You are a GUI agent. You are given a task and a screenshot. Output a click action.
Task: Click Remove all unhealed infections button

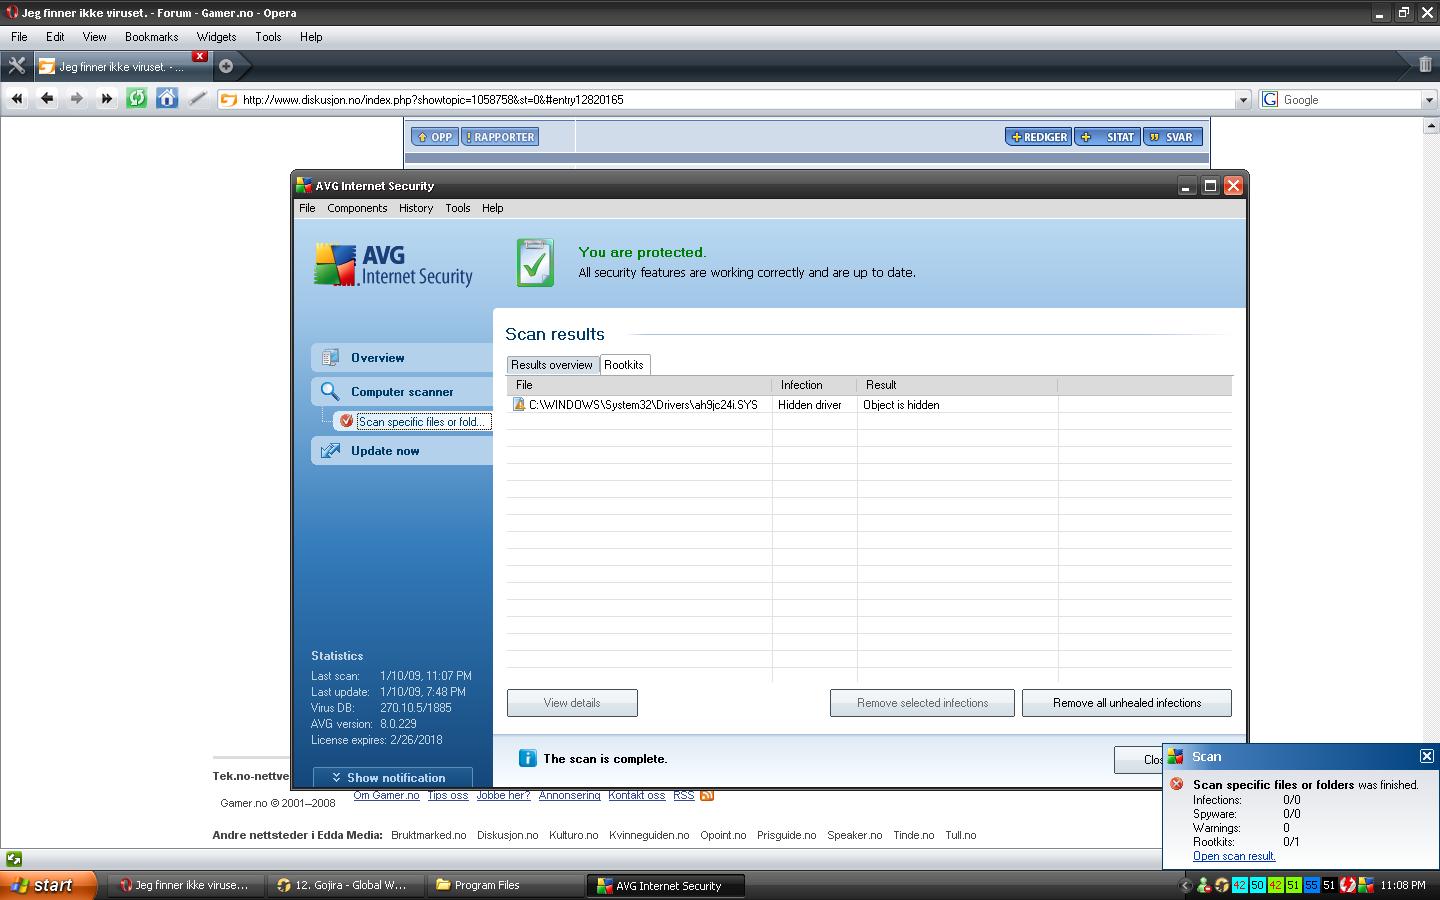pyautogui.click(x=1127, y=703)
